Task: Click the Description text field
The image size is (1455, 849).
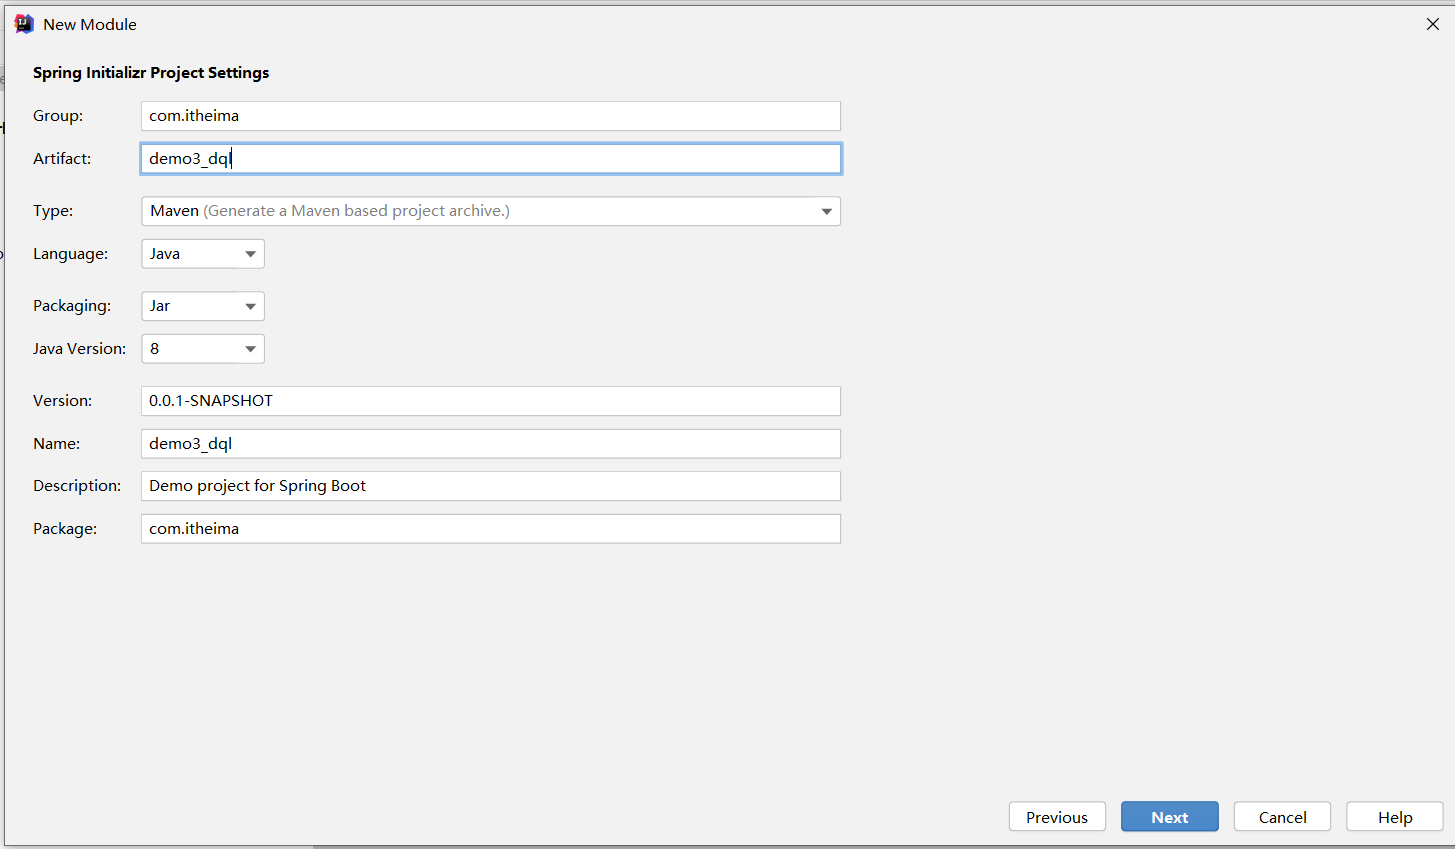Action: (x=490, y=486)
